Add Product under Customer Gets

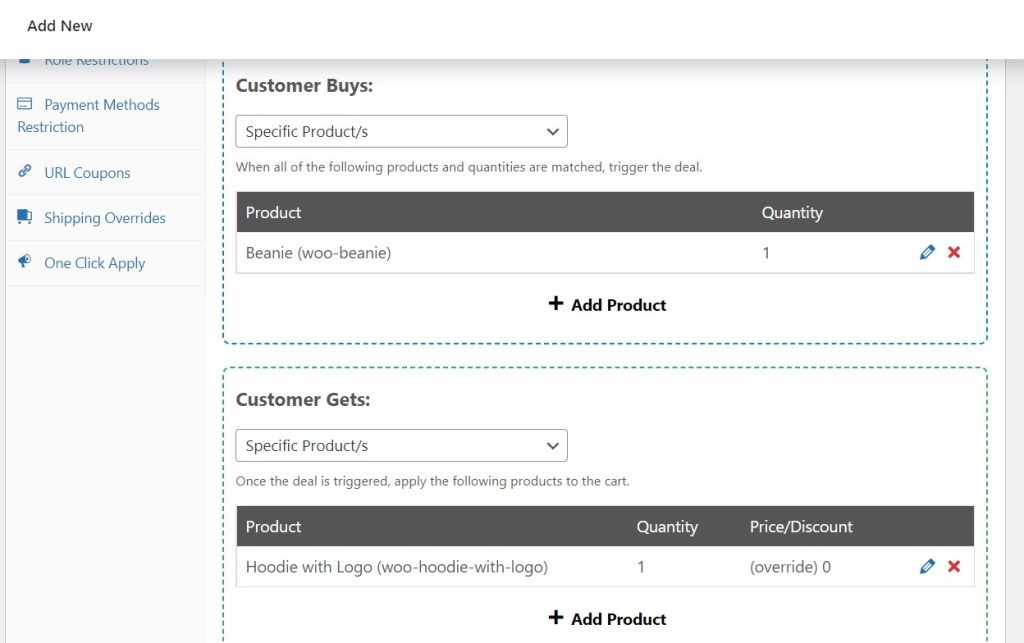(x=606, y=619)
